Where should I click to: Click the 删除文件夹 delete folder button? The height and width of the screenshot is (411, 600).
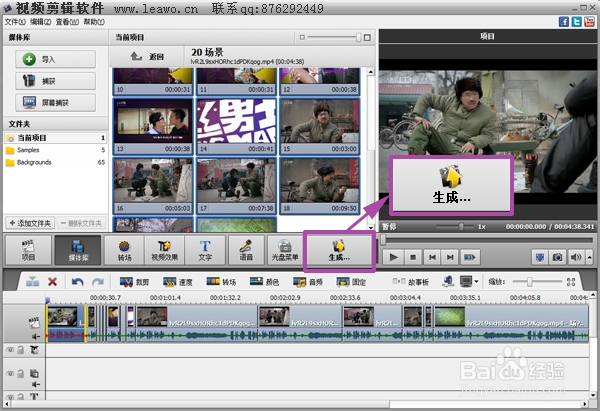[x=82, y=223]
